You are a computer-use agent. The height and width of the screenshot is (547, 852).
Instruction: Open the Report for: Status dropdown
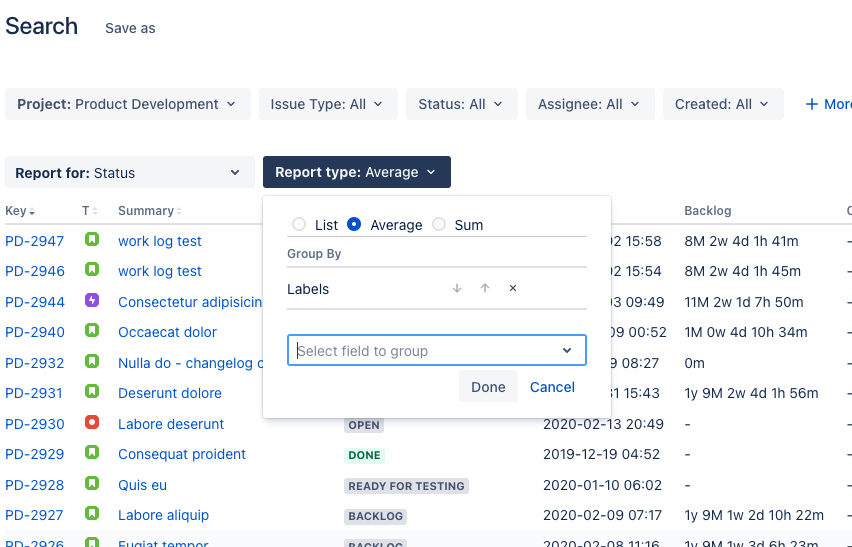click(130, 172)
